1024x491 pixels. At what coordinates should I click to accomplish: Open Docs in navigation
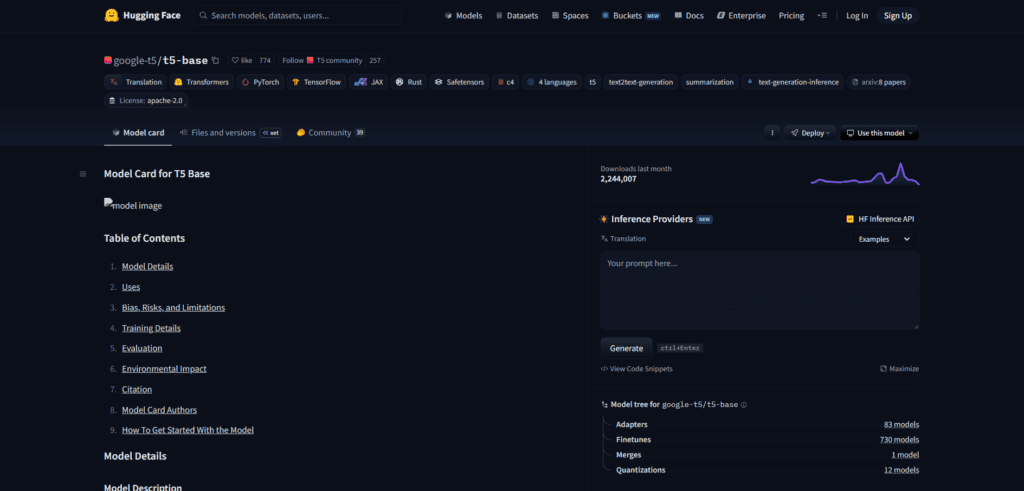[x=689, y=16]
